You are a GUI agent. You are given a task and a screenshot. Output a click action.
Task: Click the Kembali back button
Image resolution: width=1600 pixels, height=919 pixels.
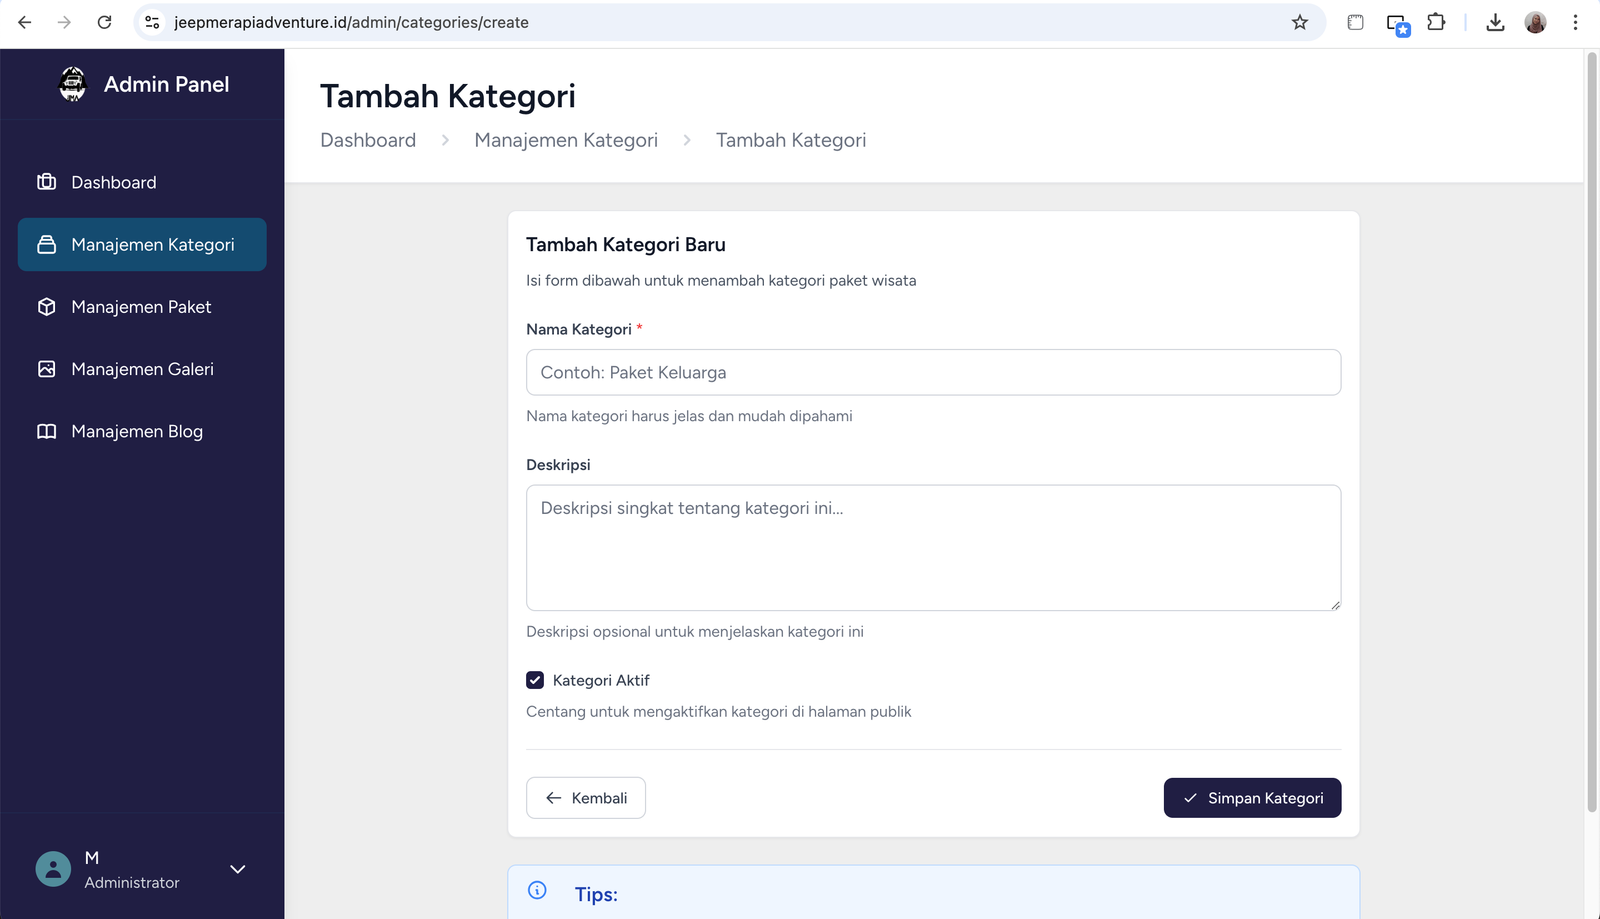pyautogui.click(x=586, y=798)
